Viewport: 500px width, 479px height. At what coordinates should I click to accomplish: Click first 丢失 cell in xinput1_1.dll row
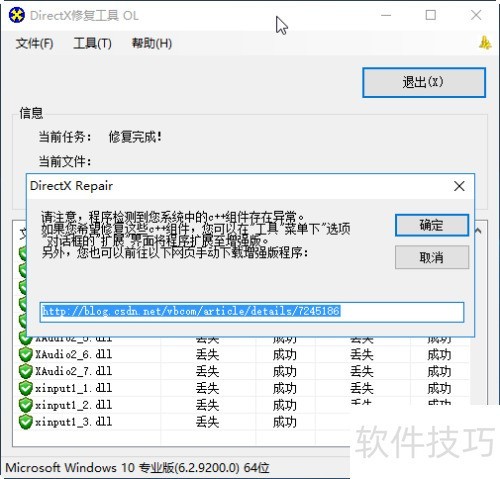pos(207,388)
